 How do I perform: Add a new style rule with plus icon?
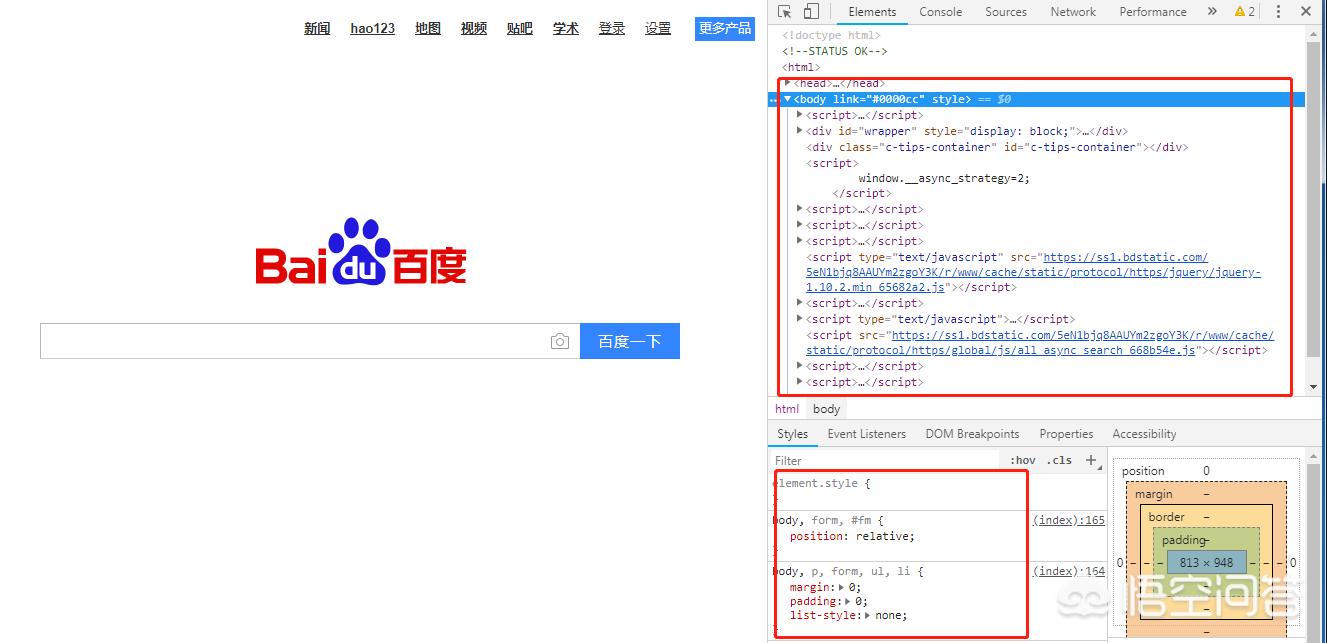point(1091,460)
